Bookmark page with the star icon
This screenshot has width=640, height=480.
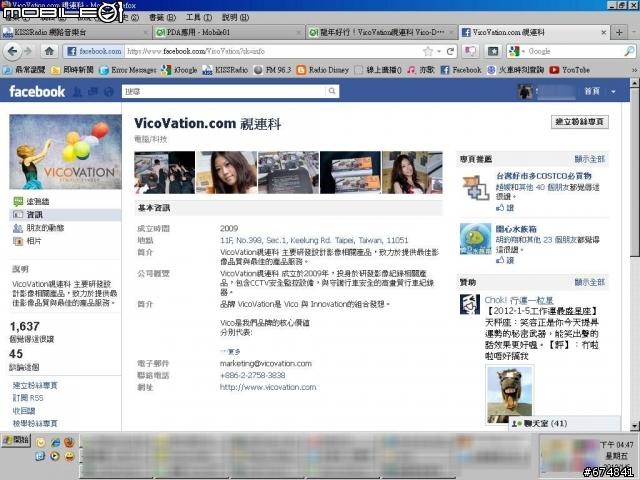[428, 51]
